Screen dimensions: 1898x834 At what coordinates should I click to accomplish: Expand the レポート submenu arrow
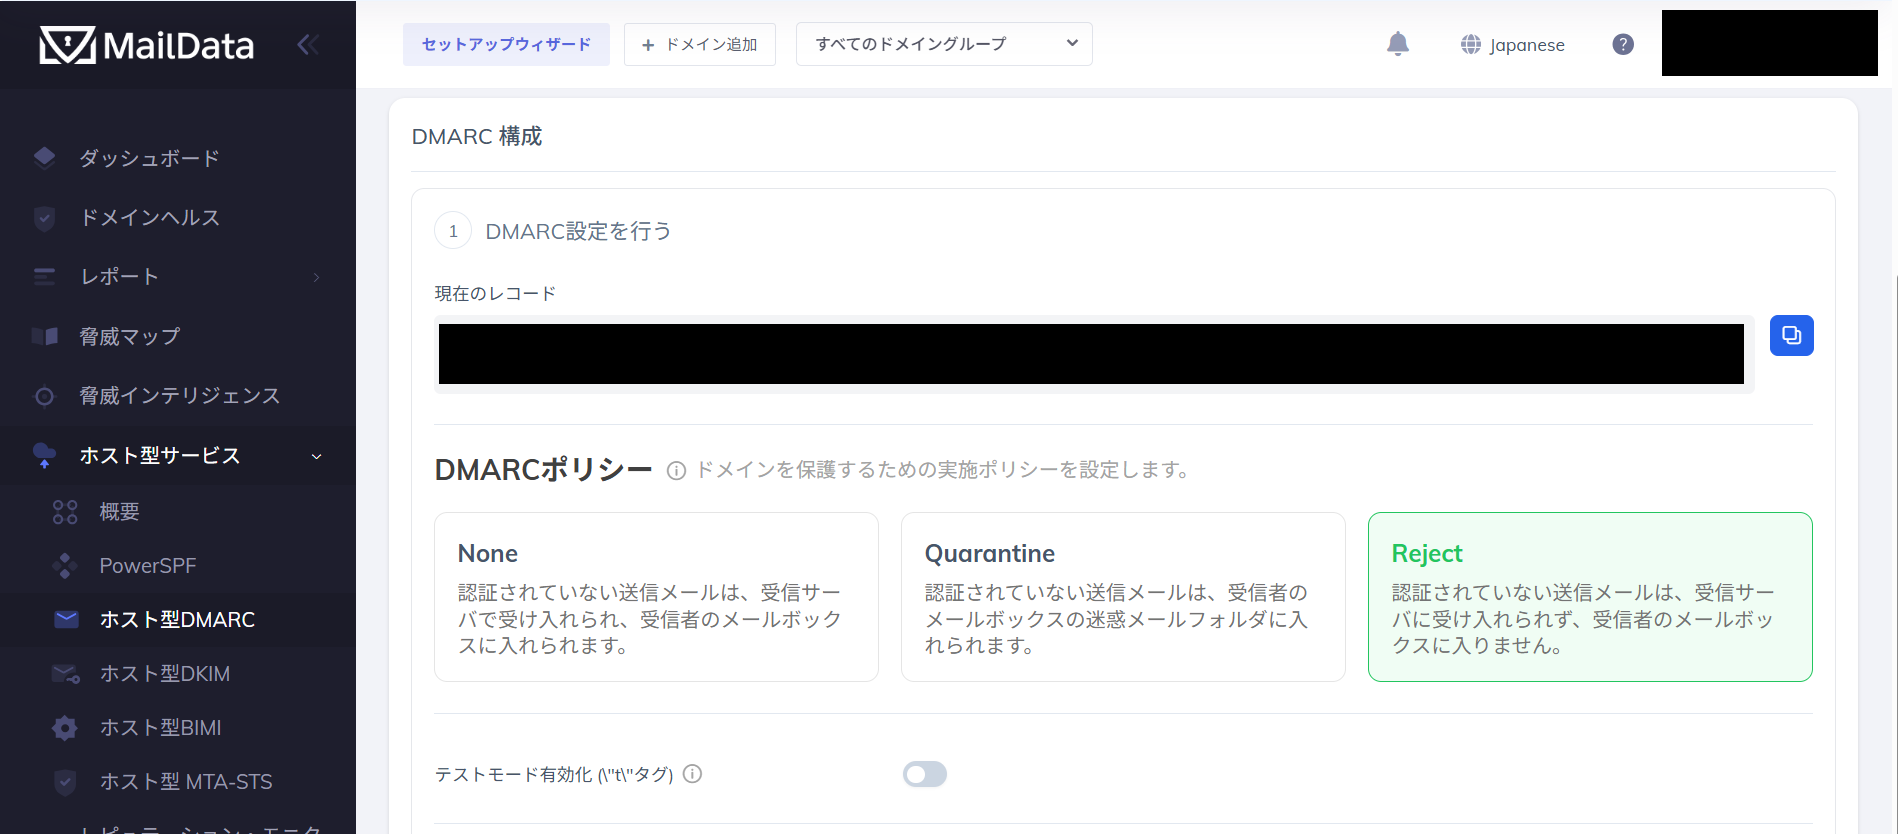[317, 277]
